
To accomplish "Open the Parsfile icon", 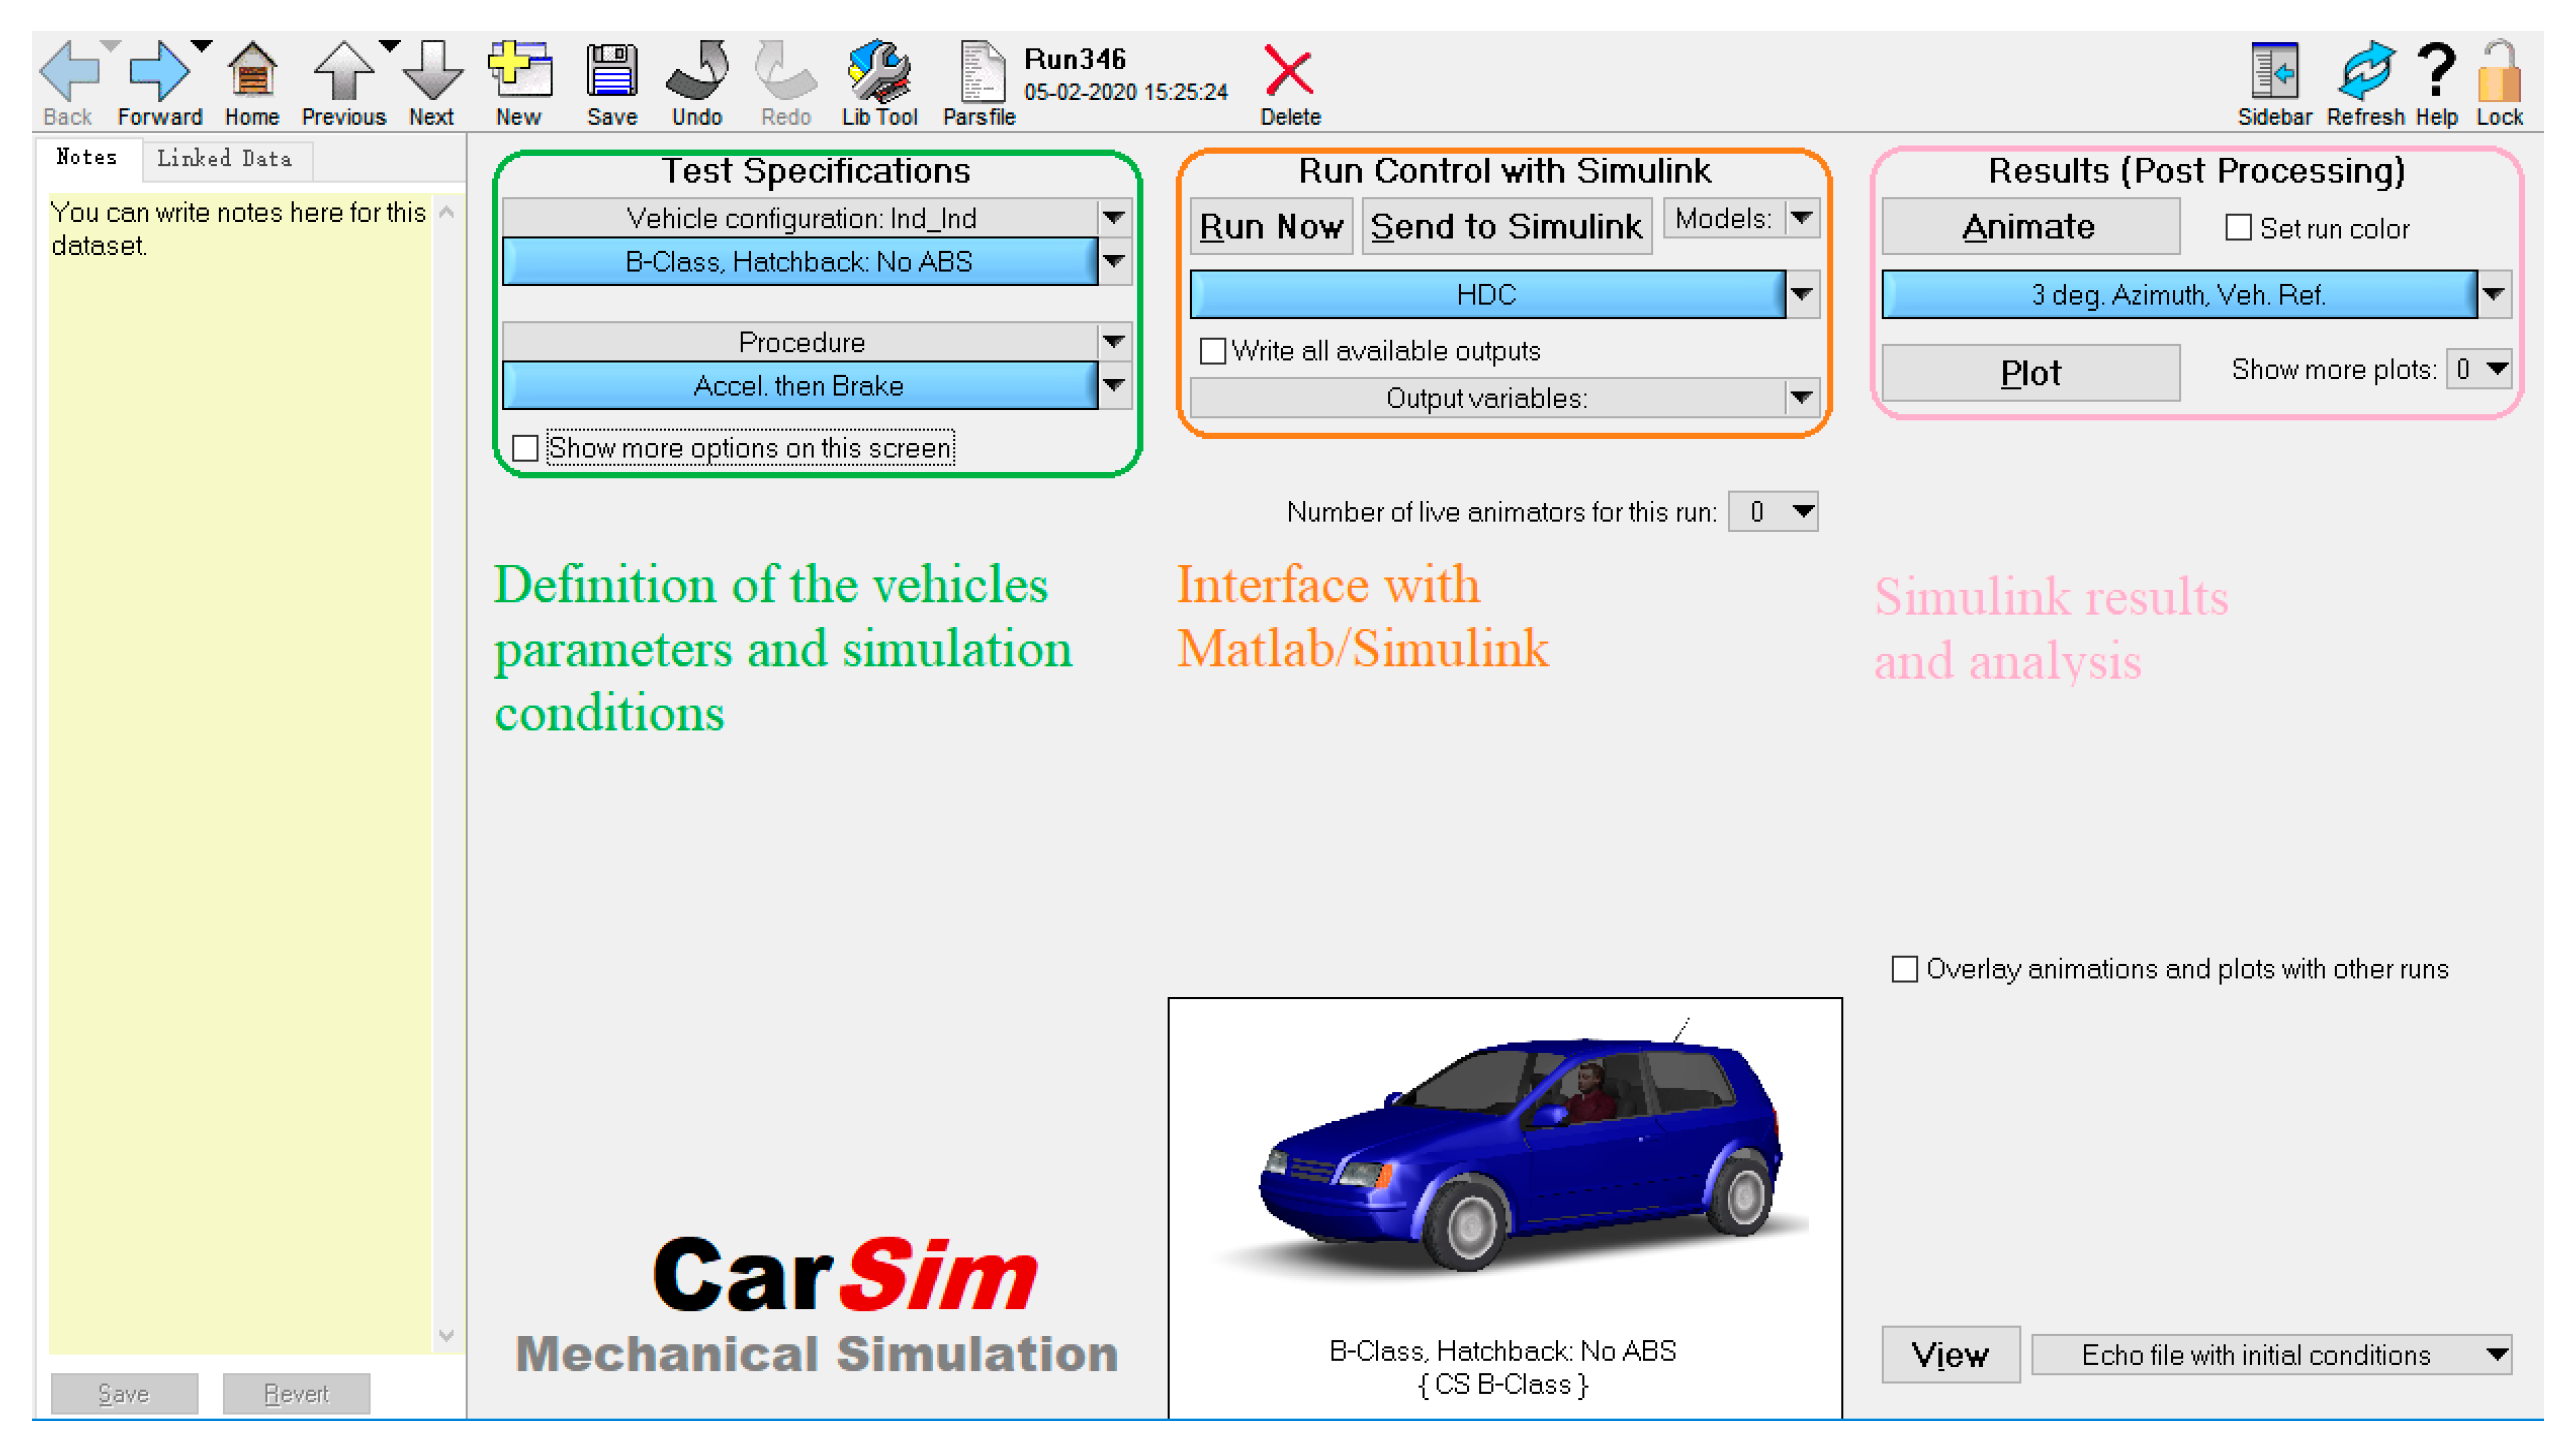I will click(x=981, y=72).
